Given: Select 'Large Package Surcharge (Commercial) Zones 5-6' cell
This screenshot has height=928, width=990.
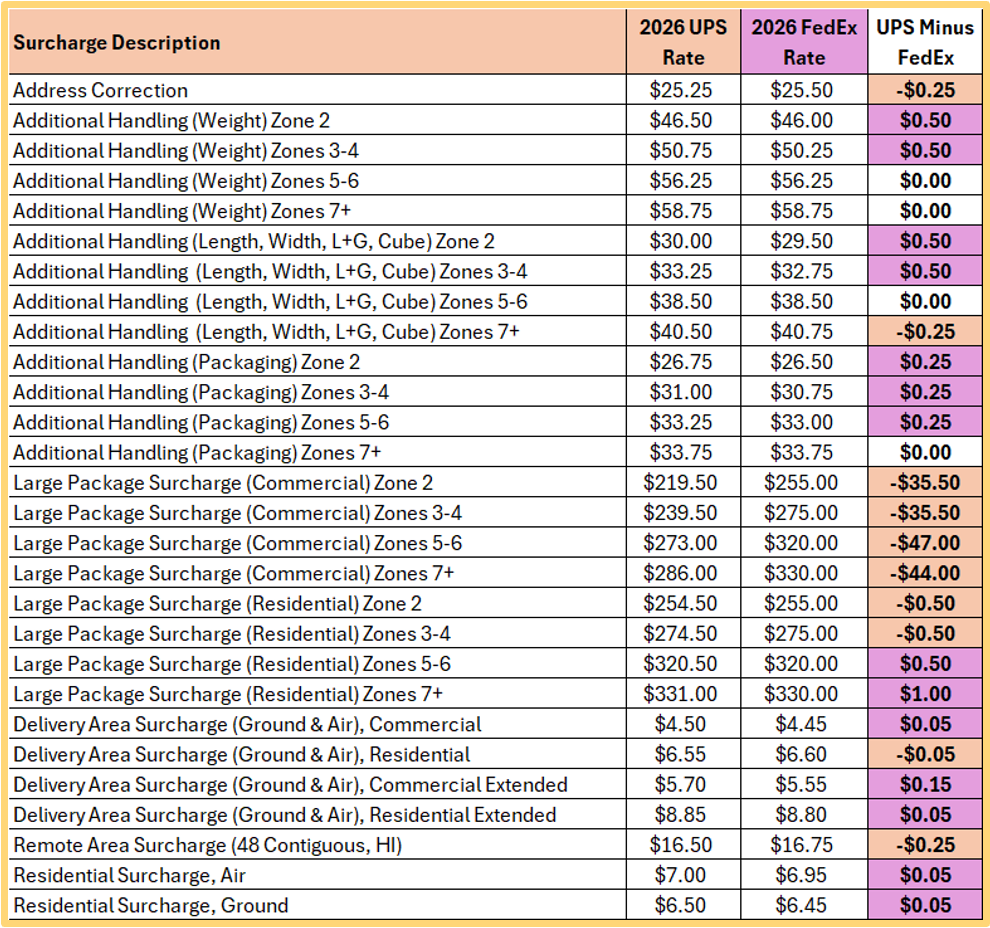Looking at the screenshot, I should pyautogui.click(x=318, y=544).
